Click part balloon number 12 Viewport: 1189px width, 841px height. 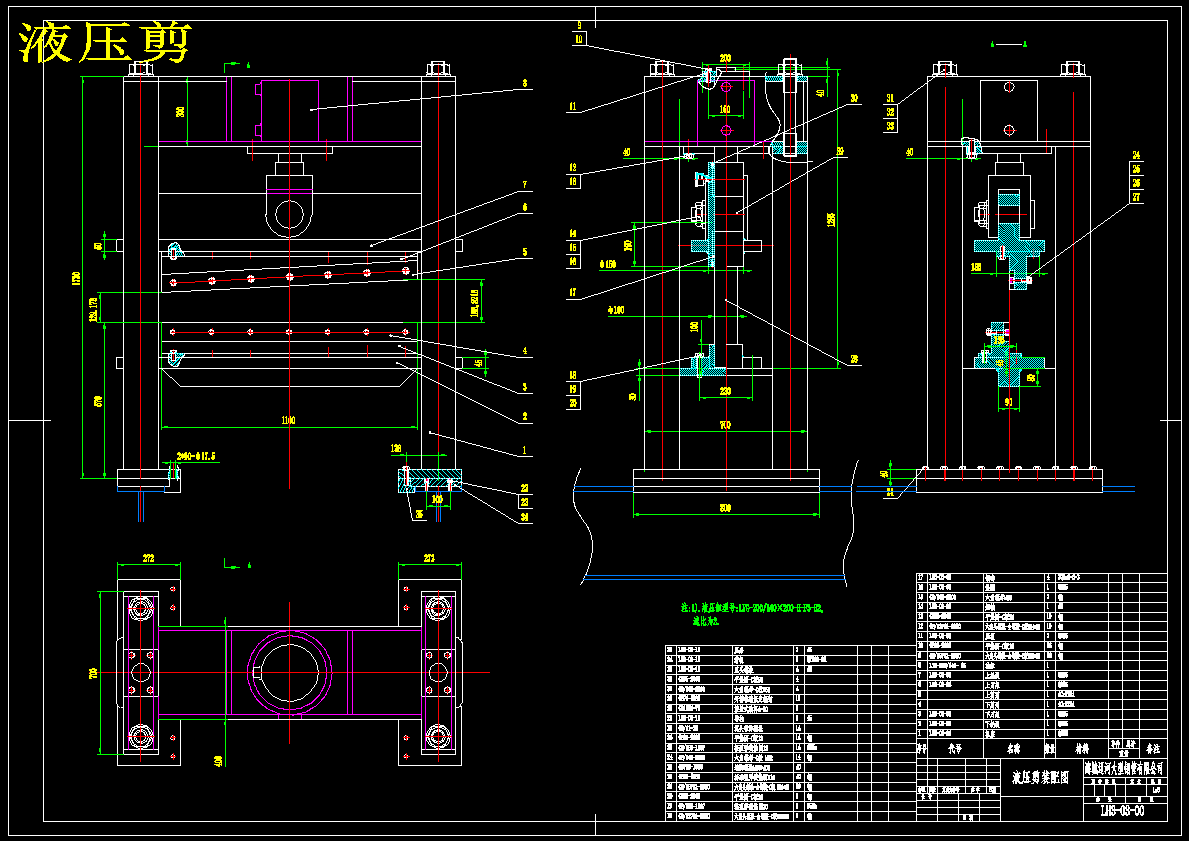pos(573,168)
